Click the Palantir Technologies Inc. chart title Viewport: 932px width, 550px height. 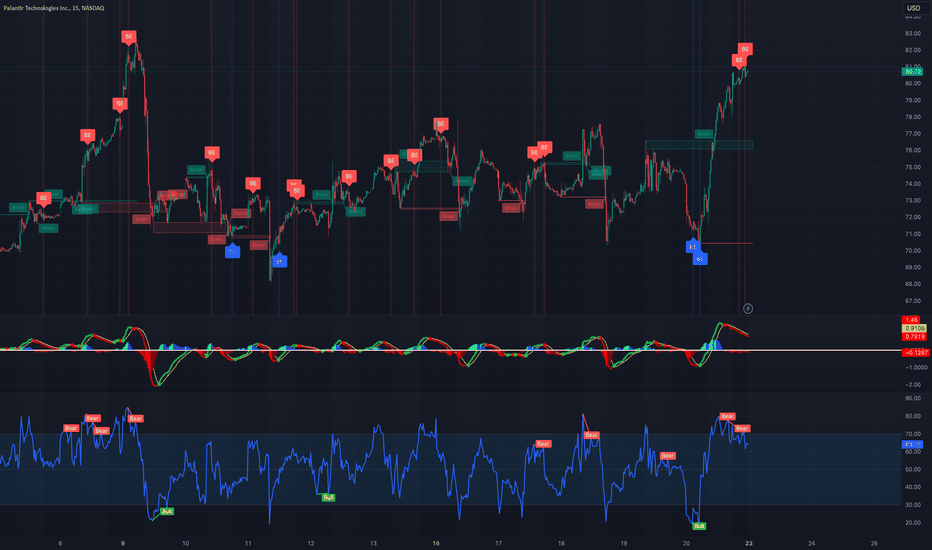click(53, 8)
